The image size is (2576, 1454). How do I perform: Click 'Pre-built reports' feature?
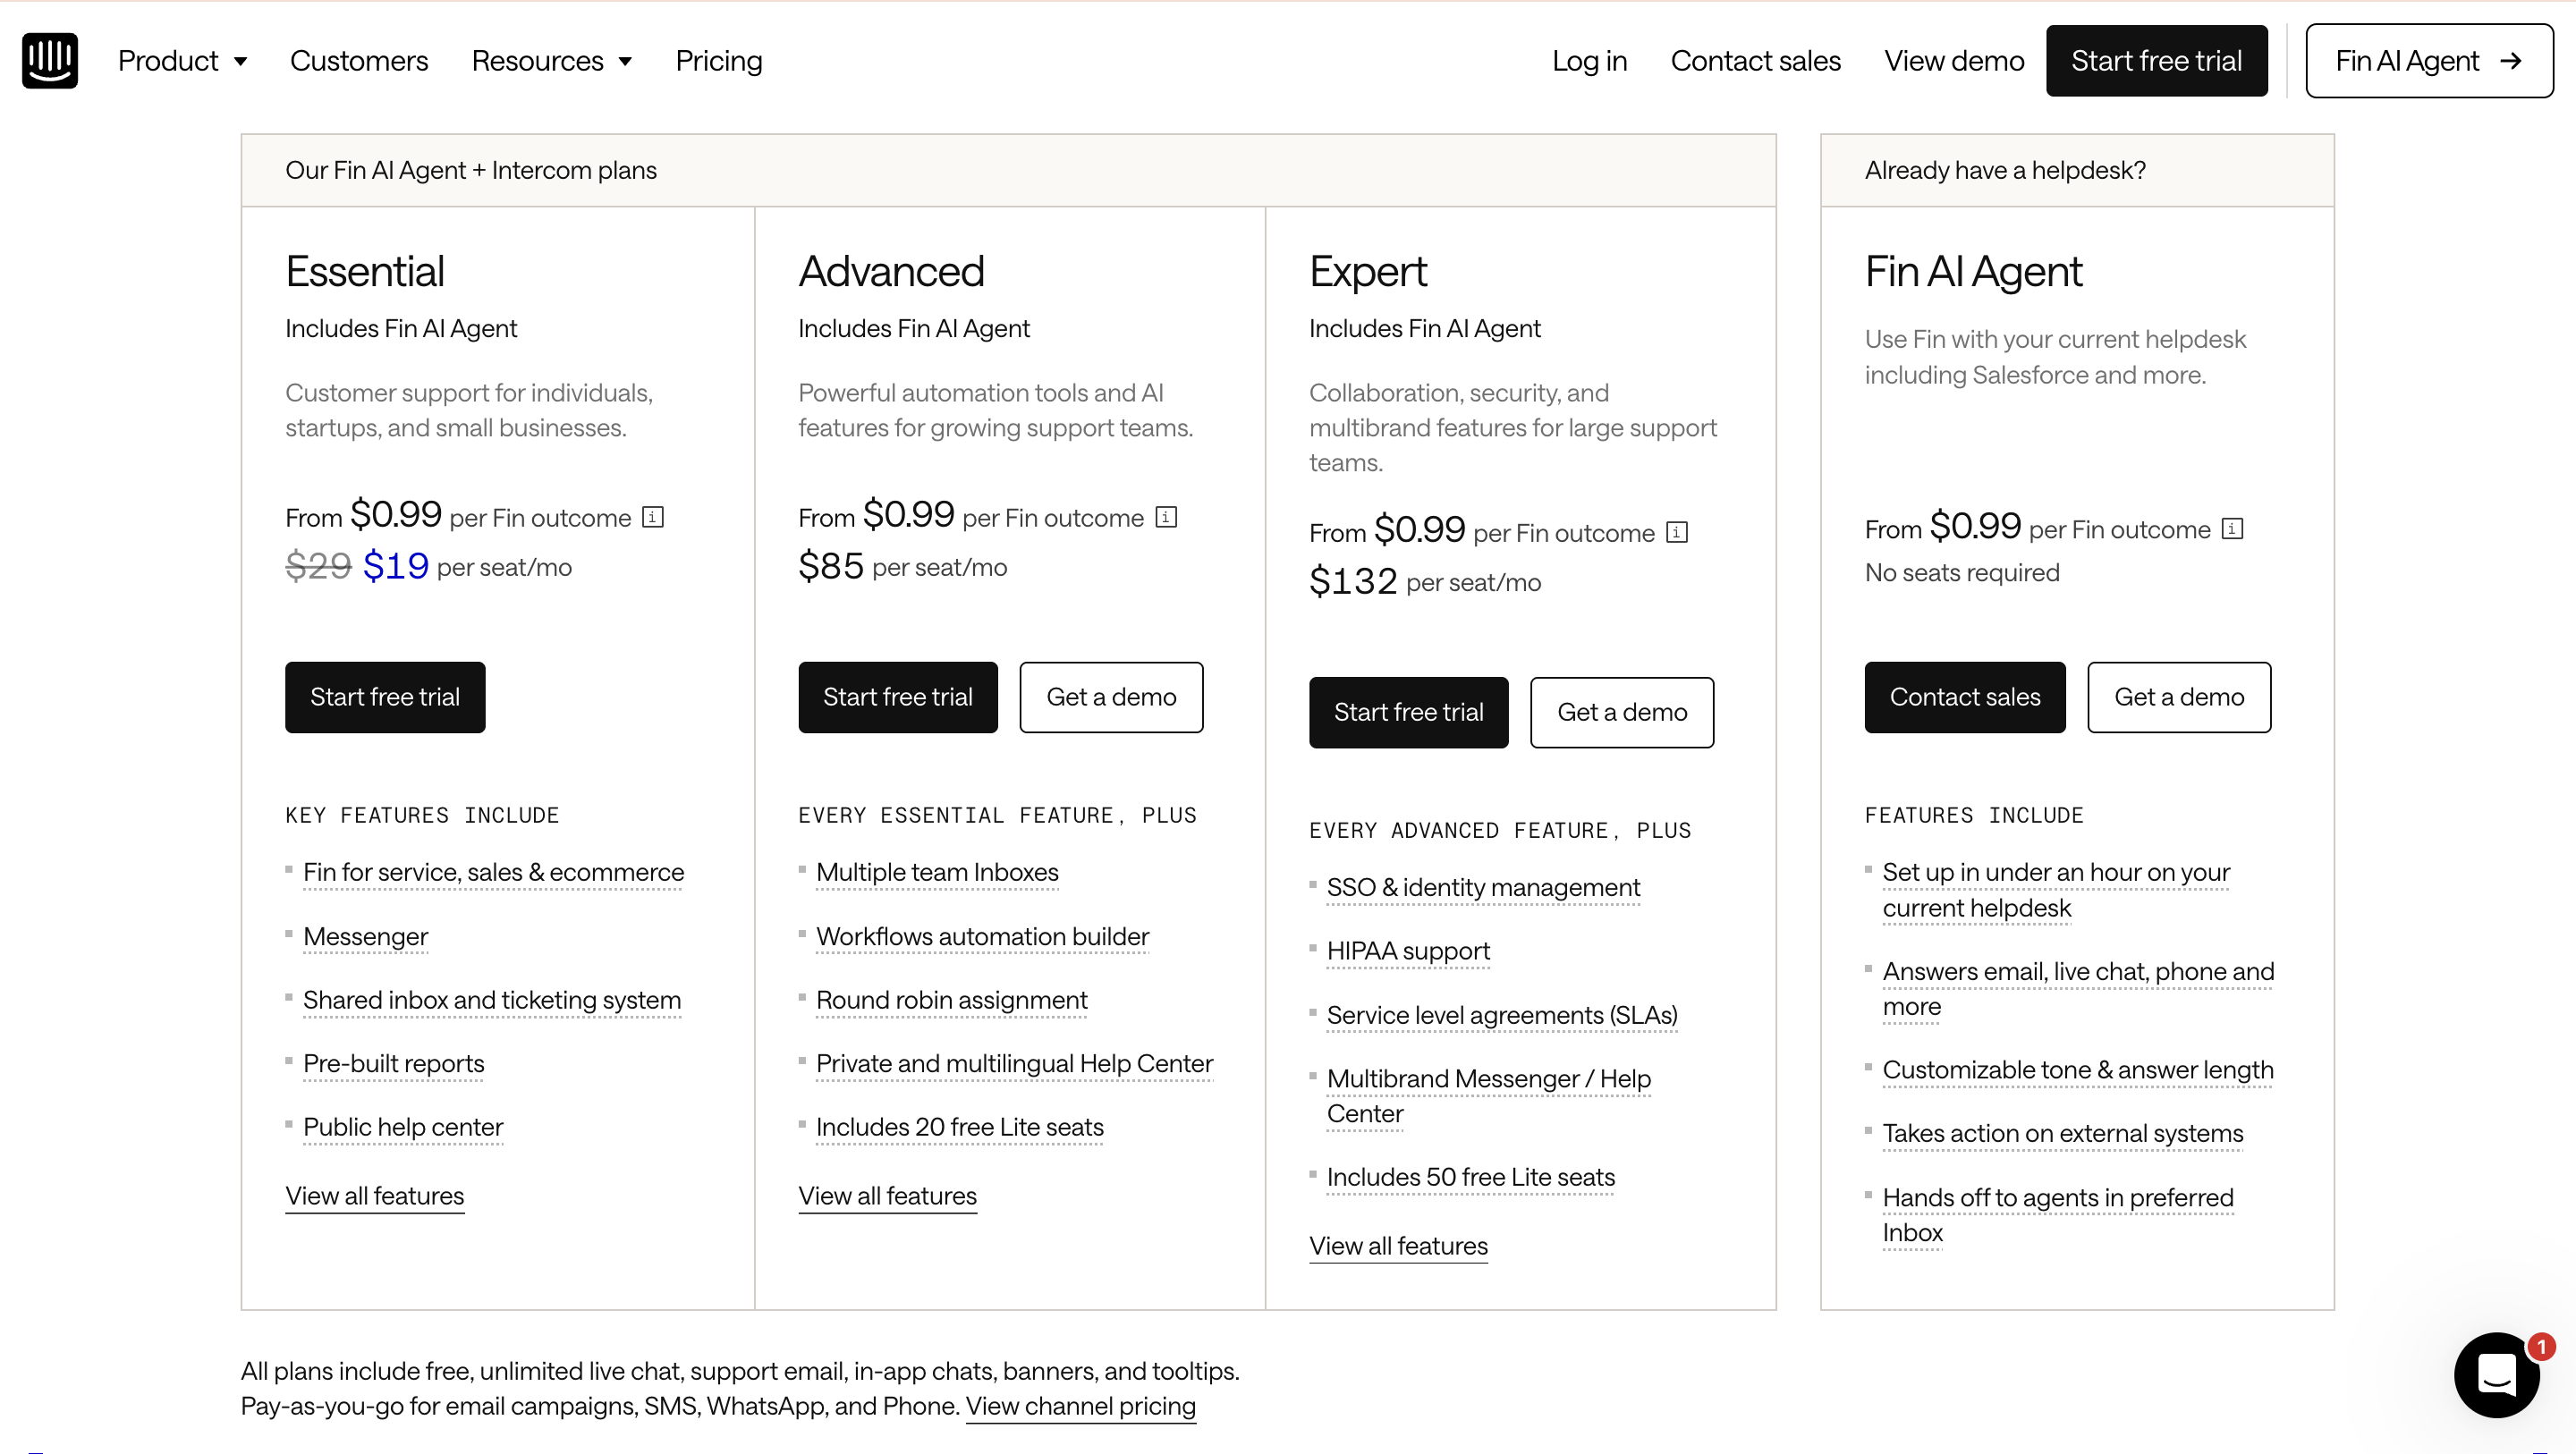393,1064
